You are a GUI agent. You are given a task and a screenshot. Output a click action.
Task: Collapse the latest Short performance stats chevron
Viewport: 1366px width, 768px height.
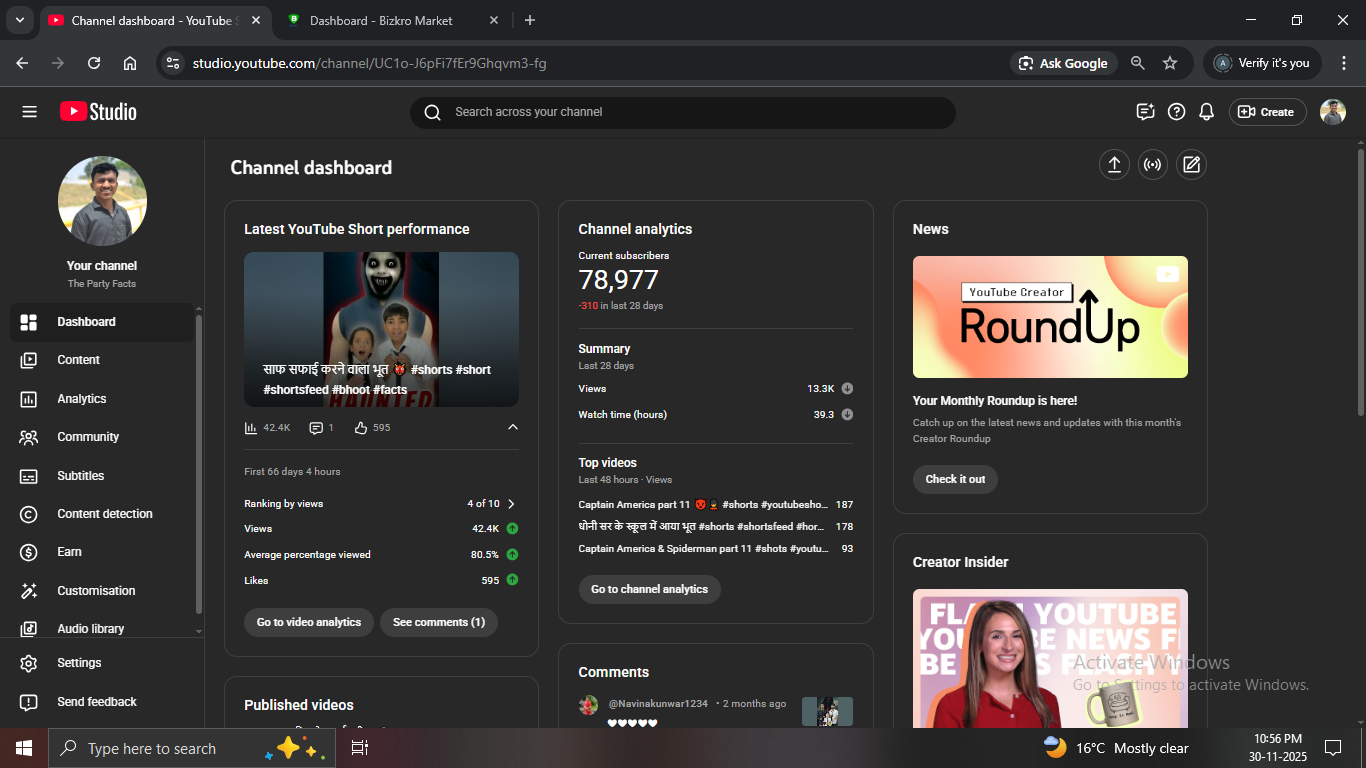513,428
